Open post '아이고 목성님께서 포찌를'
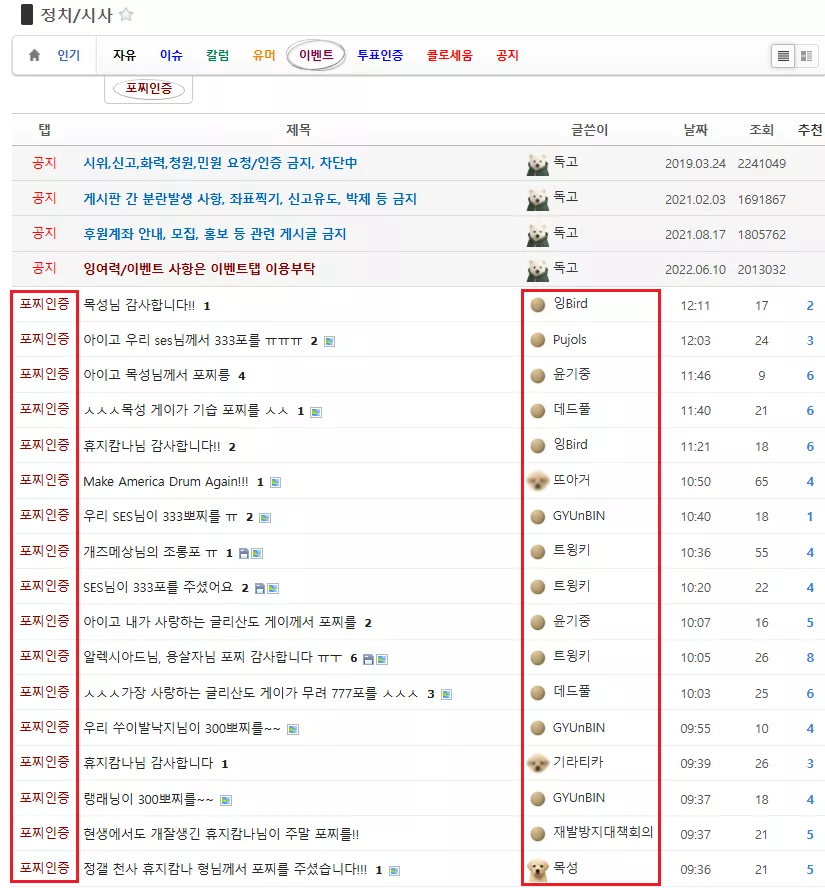Screen dimensions: 825x888 pos(157,375)
